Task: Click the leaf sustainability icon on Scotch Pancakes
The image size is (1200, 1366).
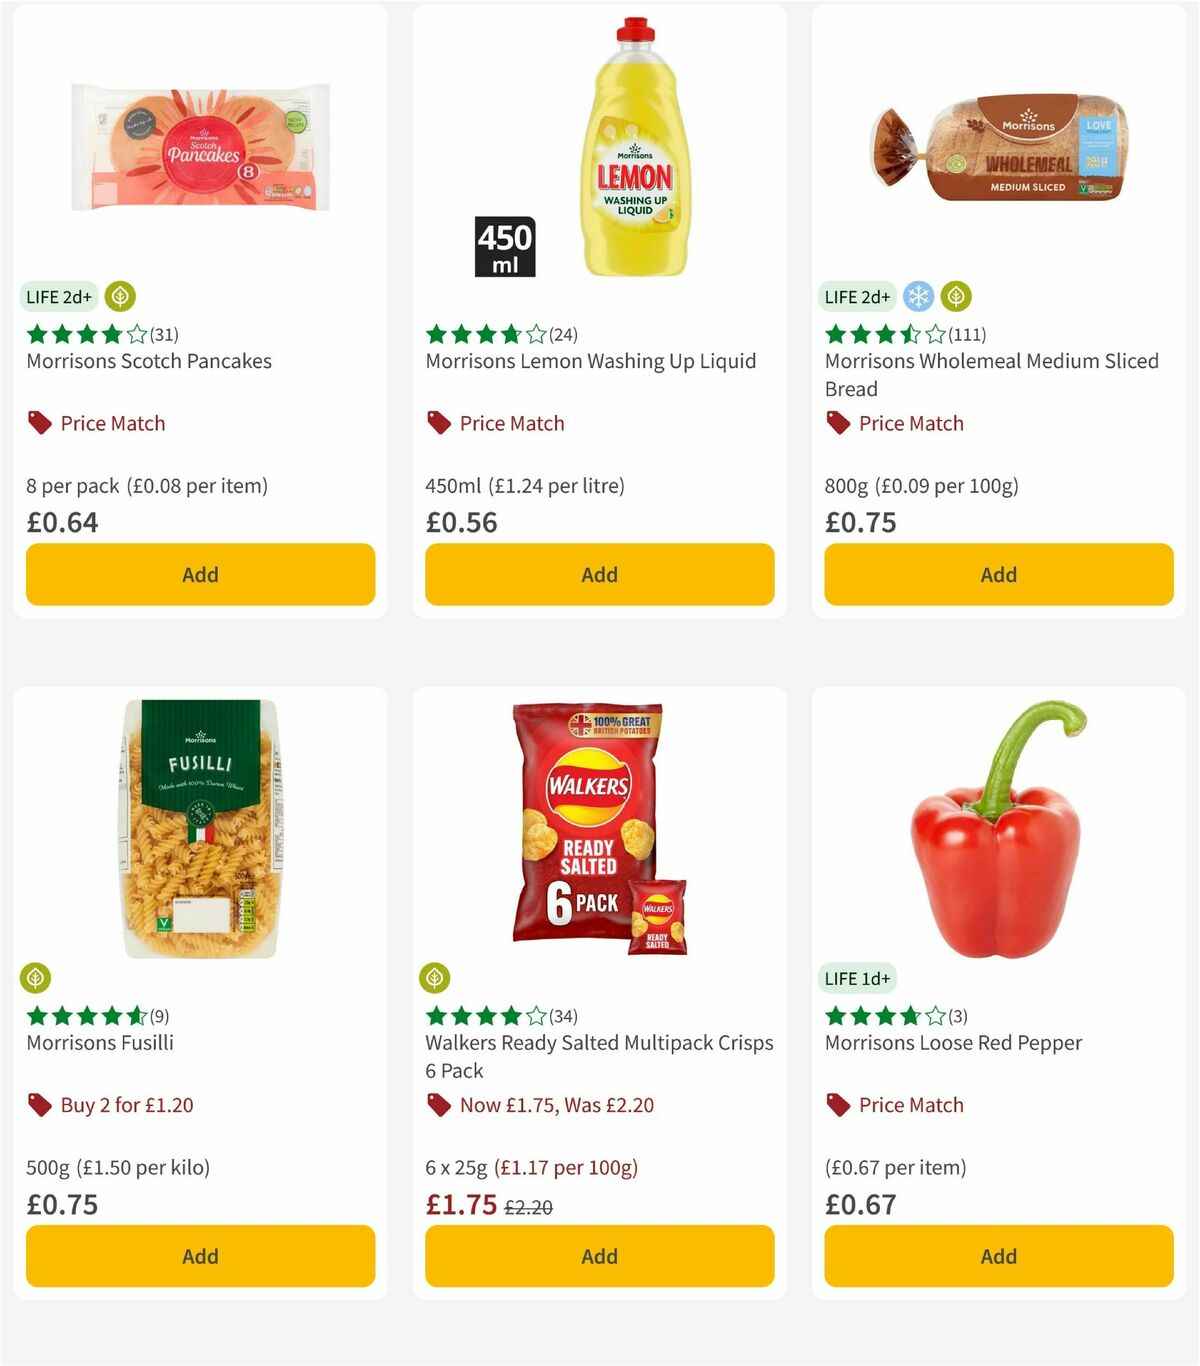Action: point(120,296)
